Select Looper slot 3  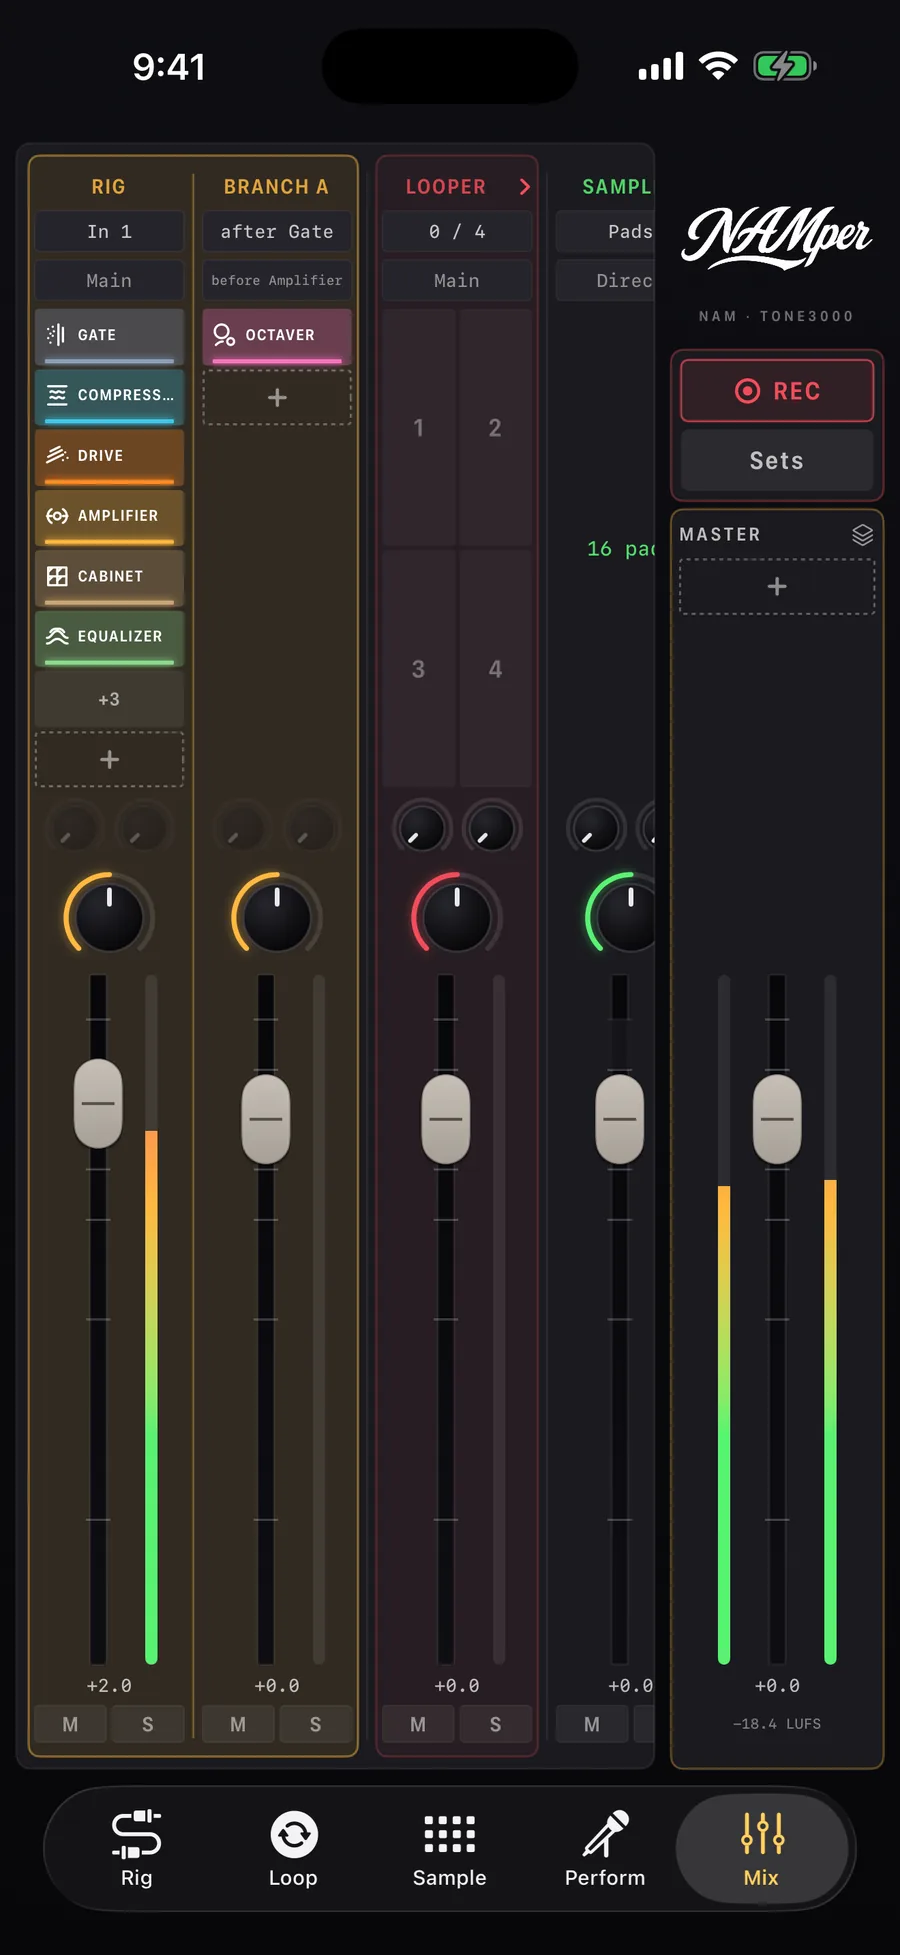419,669
